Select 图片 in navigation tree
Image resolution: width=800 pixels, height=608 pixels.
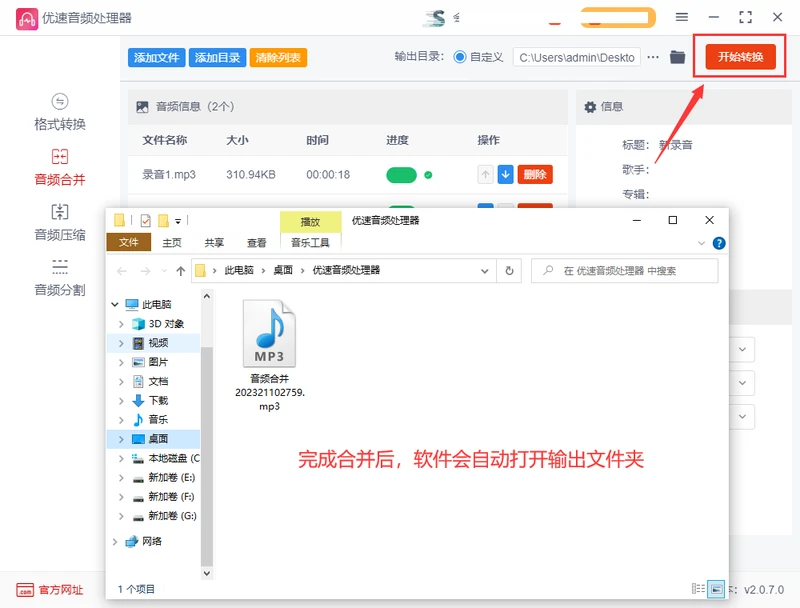click(x=158, y=362)
